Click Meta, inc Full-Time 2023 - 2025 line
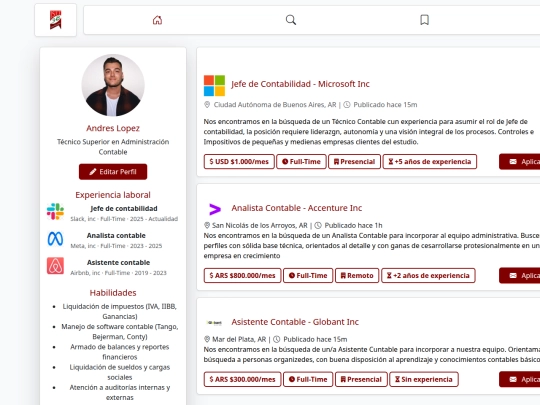The width and height of the screenshot is (540, 405). click(116, 246)
